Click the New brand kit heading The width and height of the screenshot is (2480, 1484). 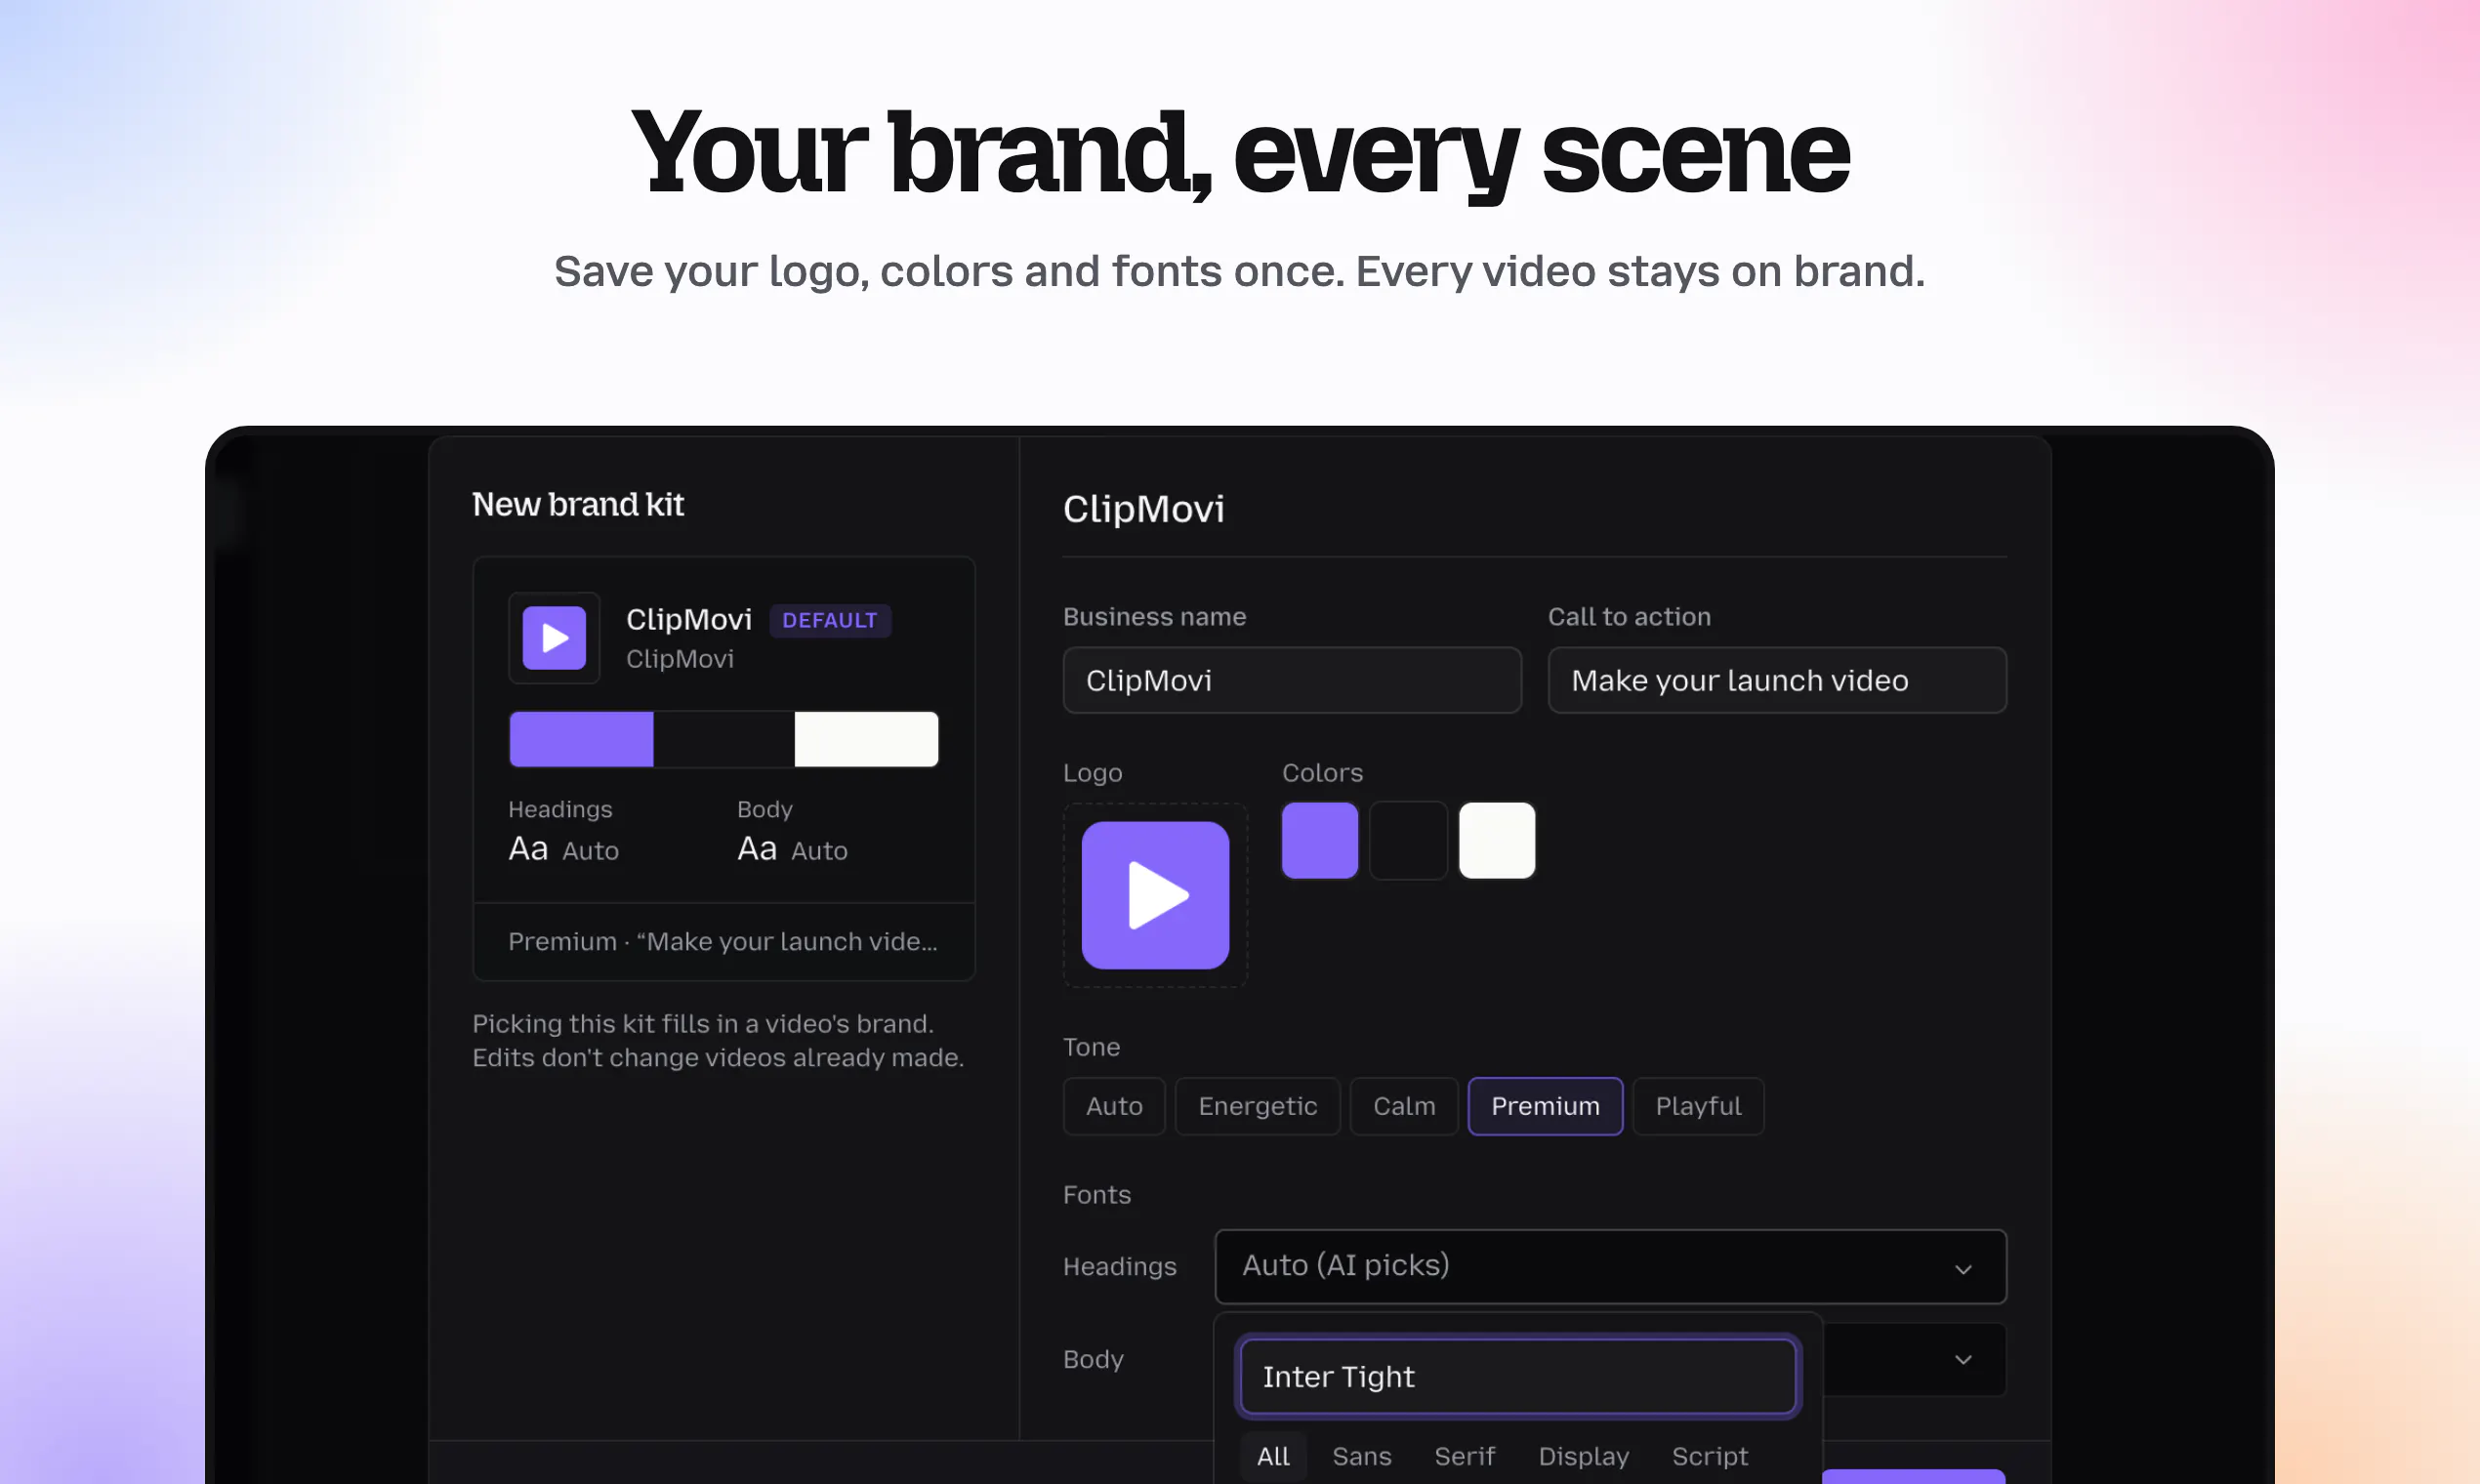[x=578, y=504]
